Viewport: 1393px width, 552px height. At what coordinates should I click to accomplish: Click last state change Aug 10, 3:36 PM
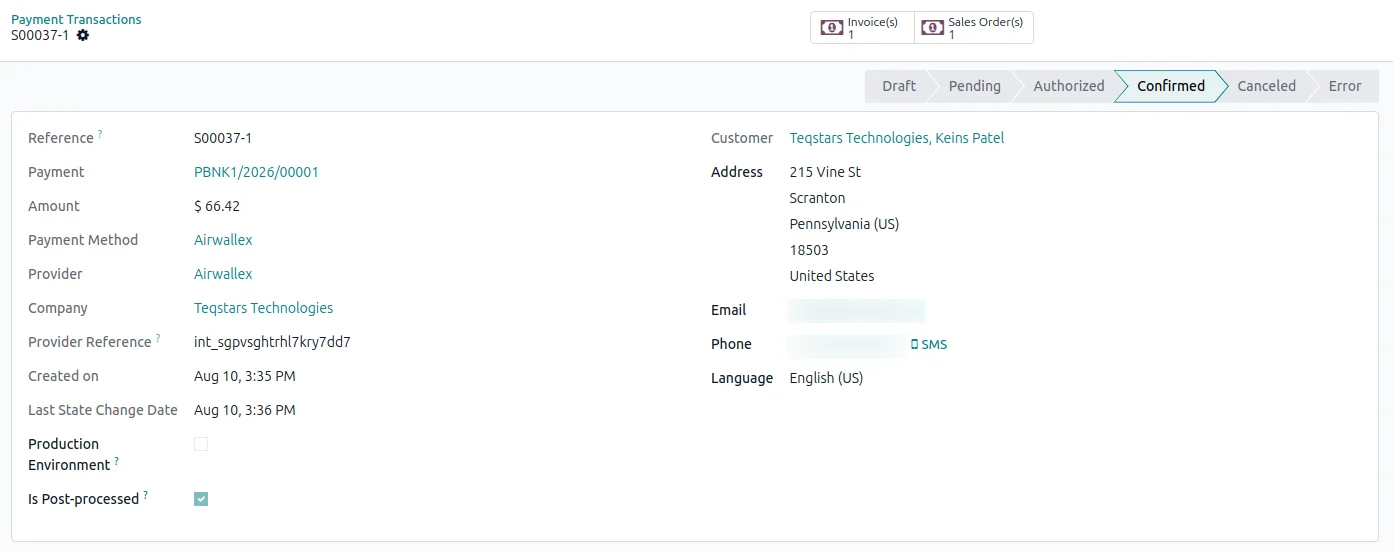pos(245,410)
